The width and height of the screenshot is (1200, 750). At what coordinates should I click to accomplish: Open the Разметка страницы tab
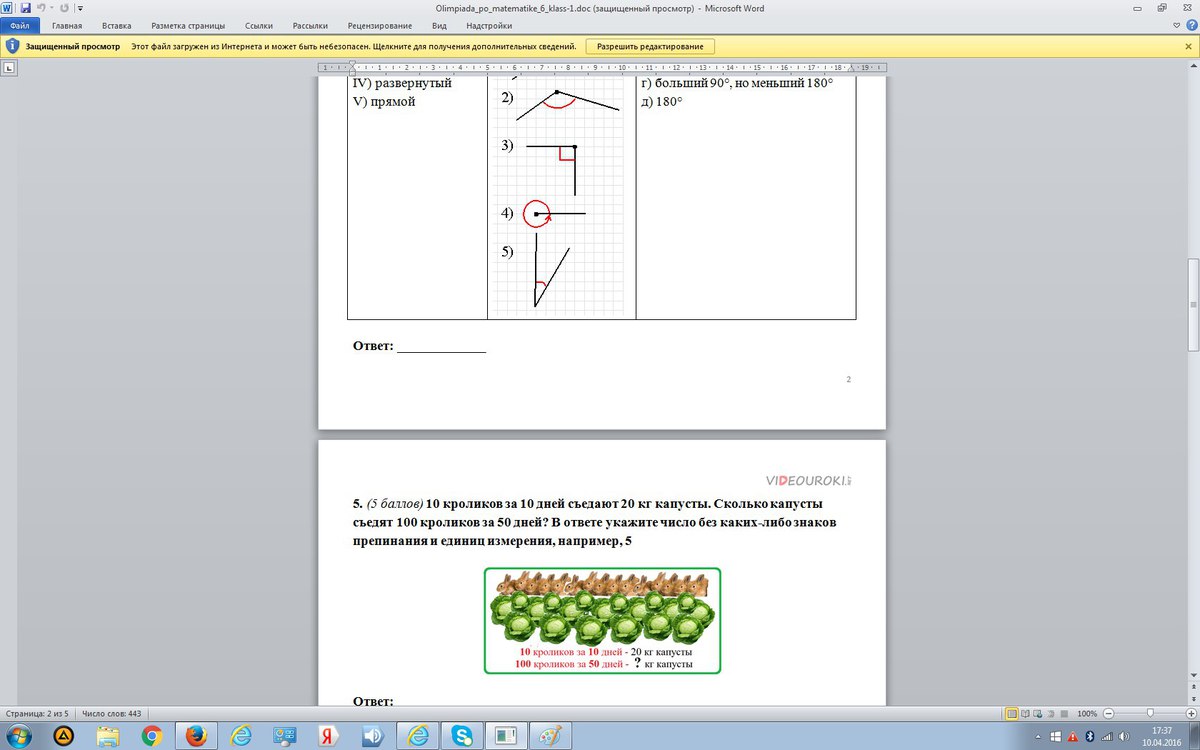click(188, 25)
